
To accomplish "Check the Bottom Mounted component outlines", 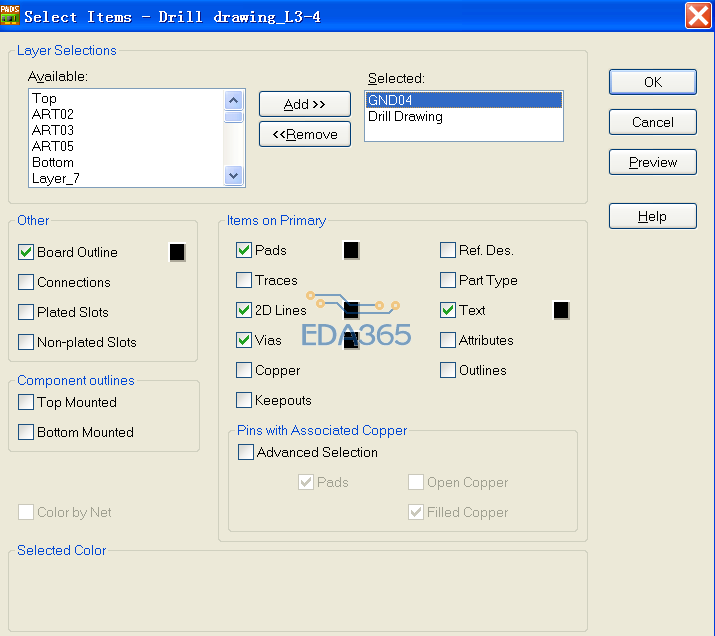I will point(26,432).
